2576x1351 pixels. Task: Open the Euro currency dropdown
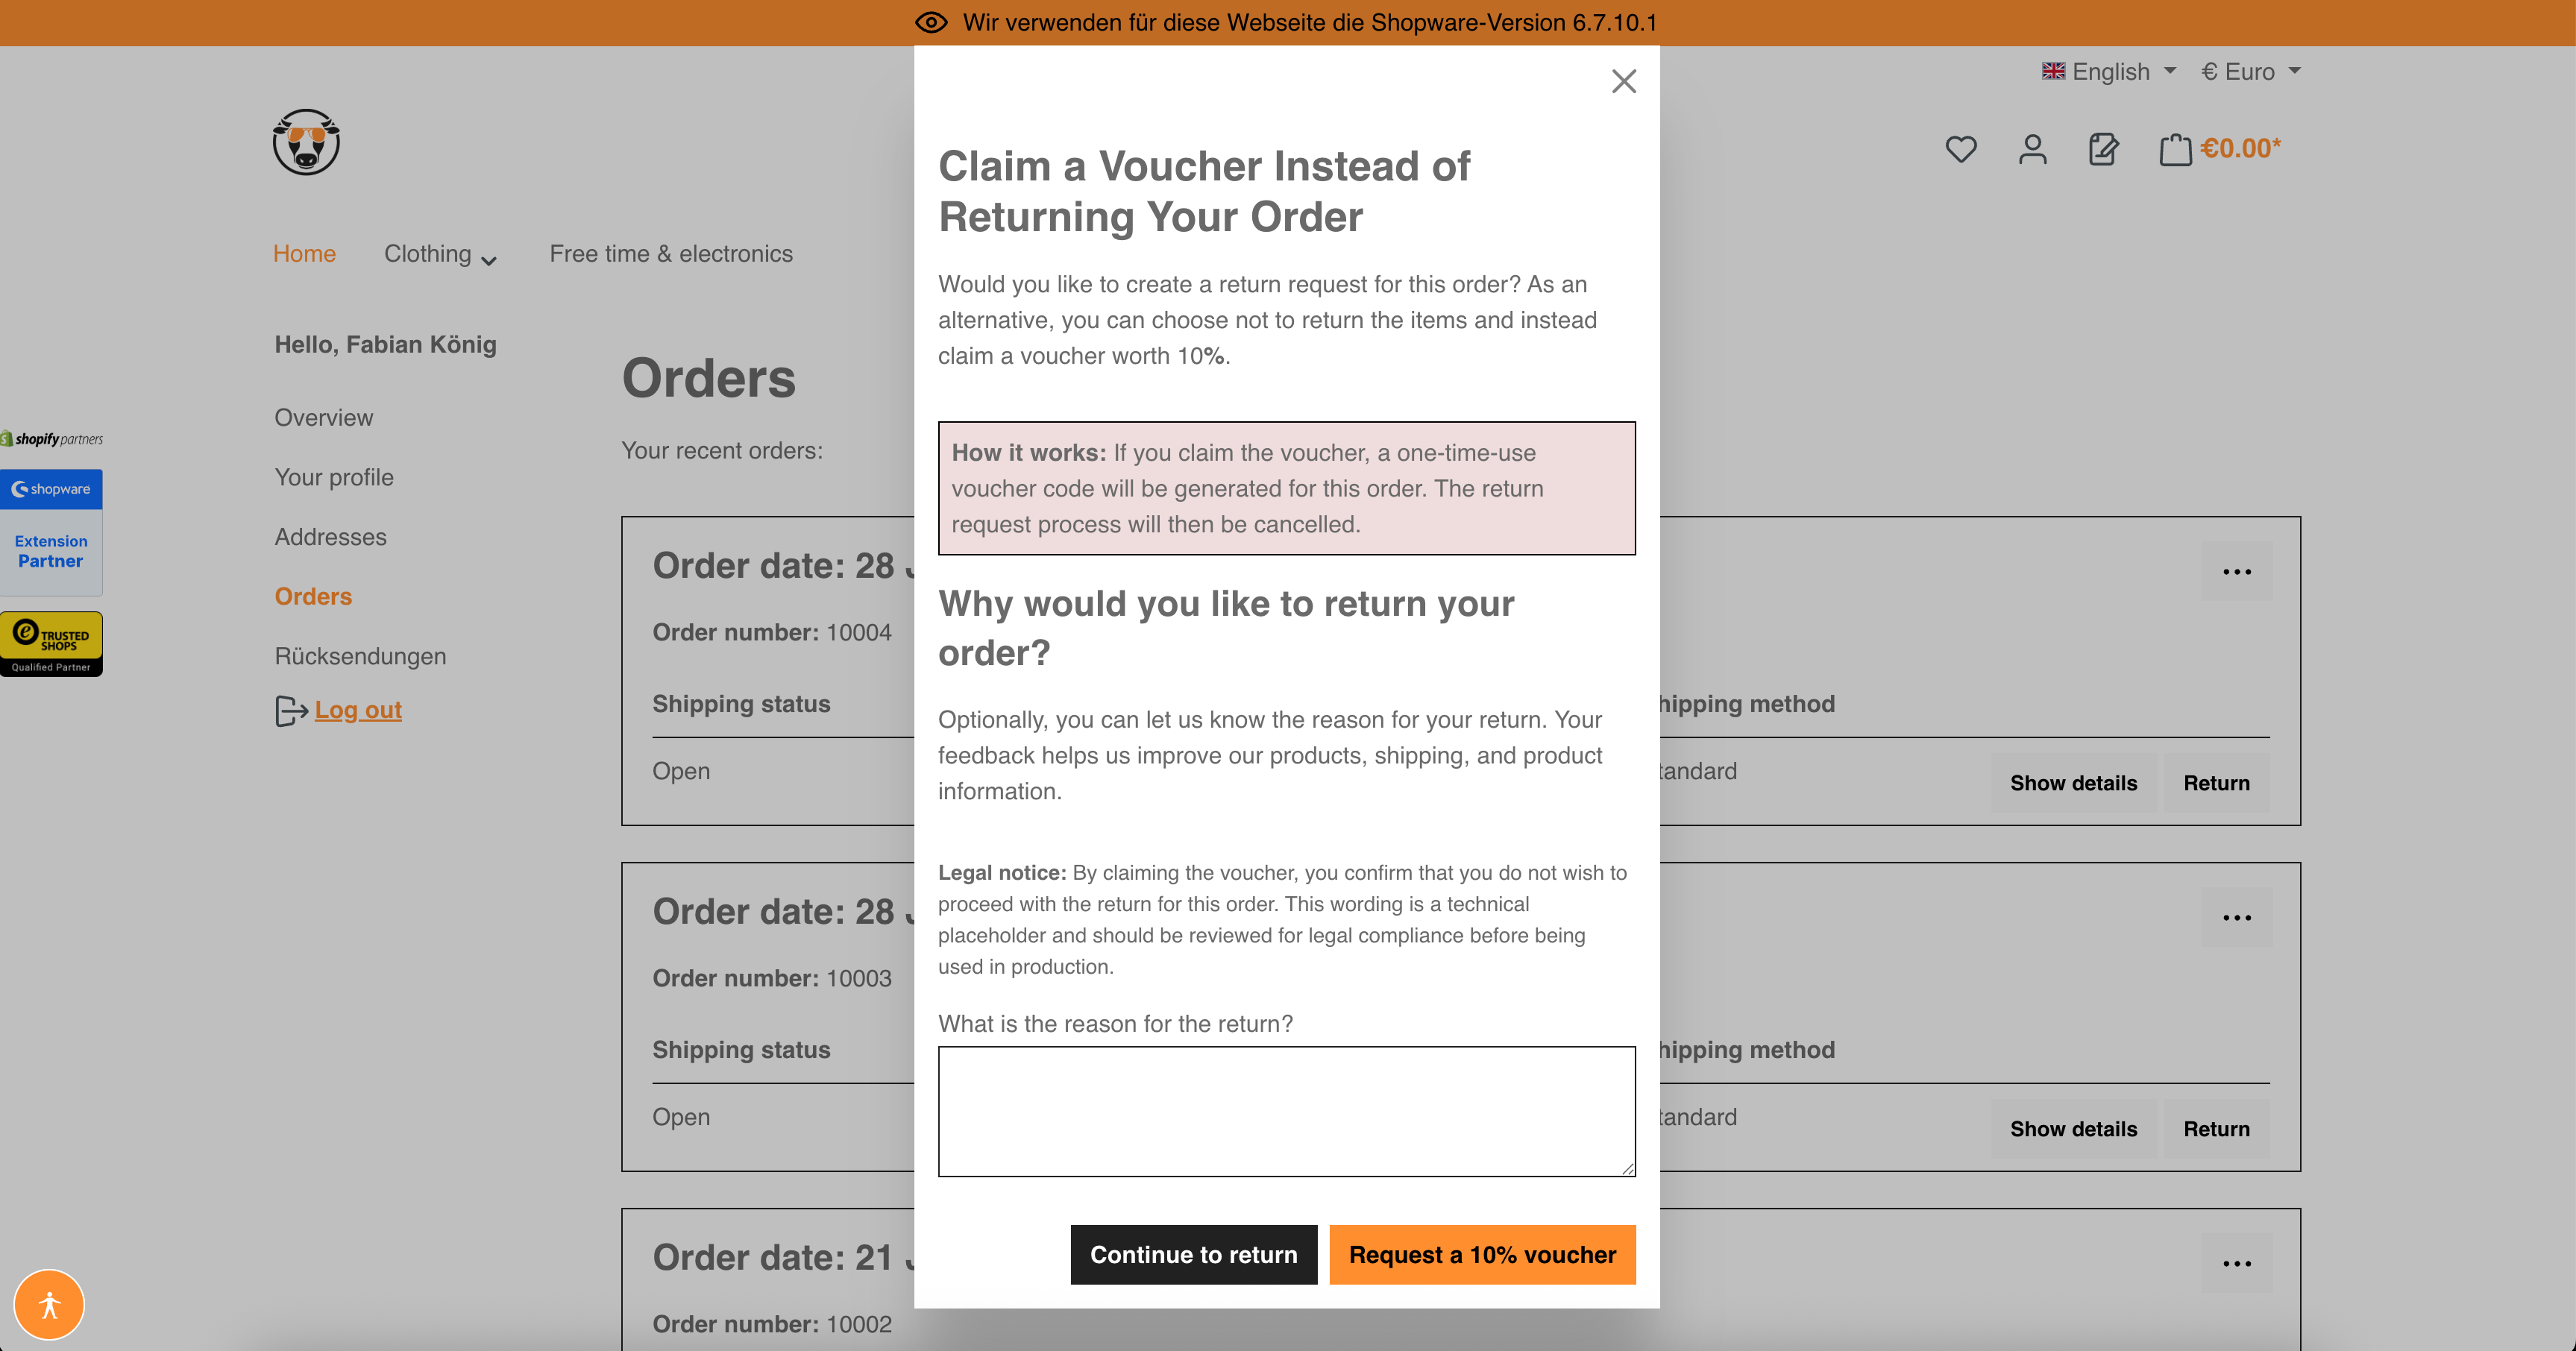click(x=2251, y=71)
